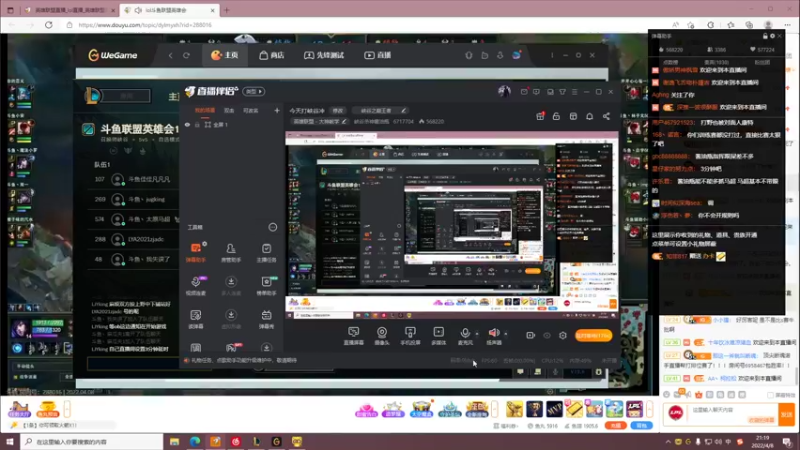Screen dimensions: 800x450
Task: Expand the activity icons arrow in gift bar
Action: [x=494, y=409]
